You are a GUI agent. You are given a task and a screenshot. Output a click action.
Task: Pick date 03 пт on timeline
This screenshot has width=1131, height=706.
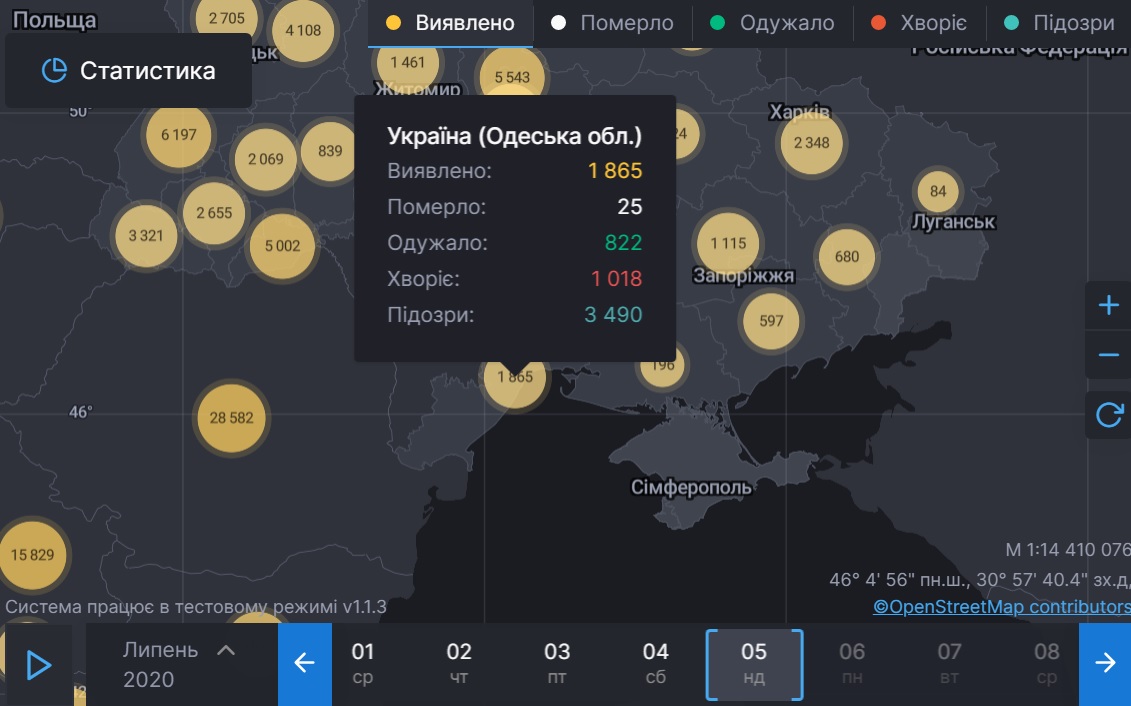tap(557, 664)
